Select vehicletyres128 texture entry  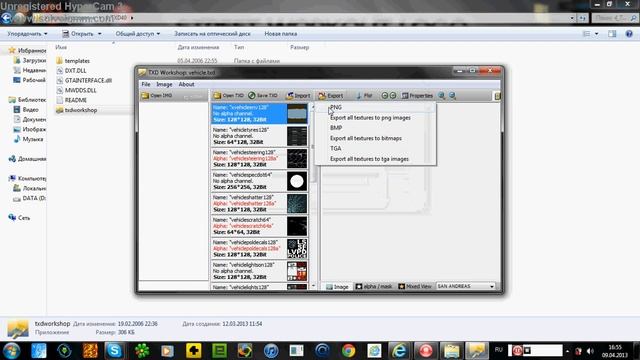coord(260,136)
